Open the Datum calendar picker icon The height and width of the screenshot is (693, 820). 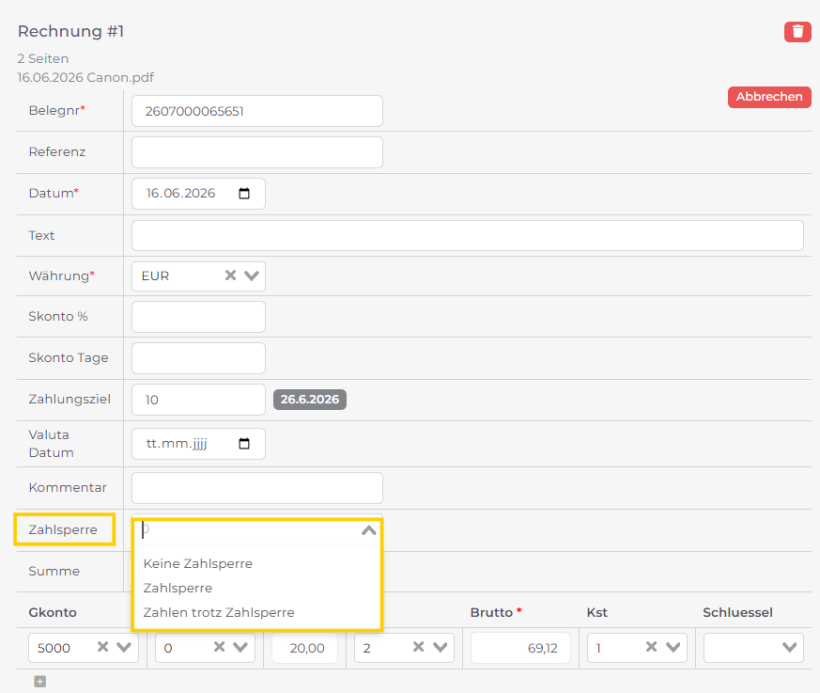244,194
